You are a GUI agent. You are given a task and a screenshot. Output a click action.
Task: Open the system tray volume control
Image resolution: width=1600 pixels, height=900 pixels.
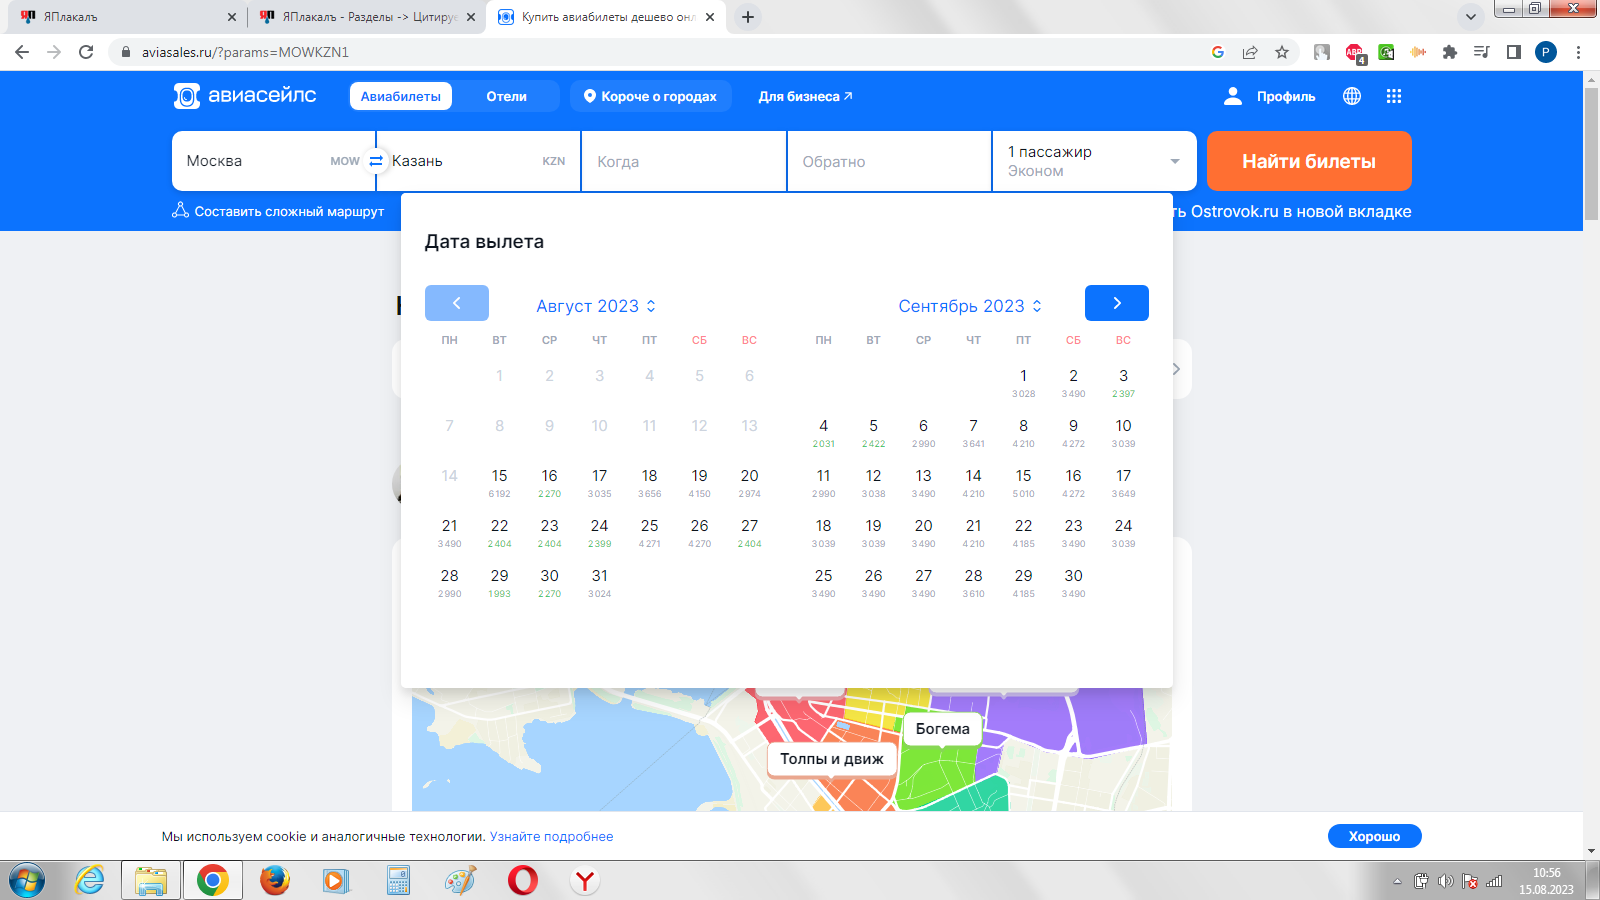[1445, 881]
